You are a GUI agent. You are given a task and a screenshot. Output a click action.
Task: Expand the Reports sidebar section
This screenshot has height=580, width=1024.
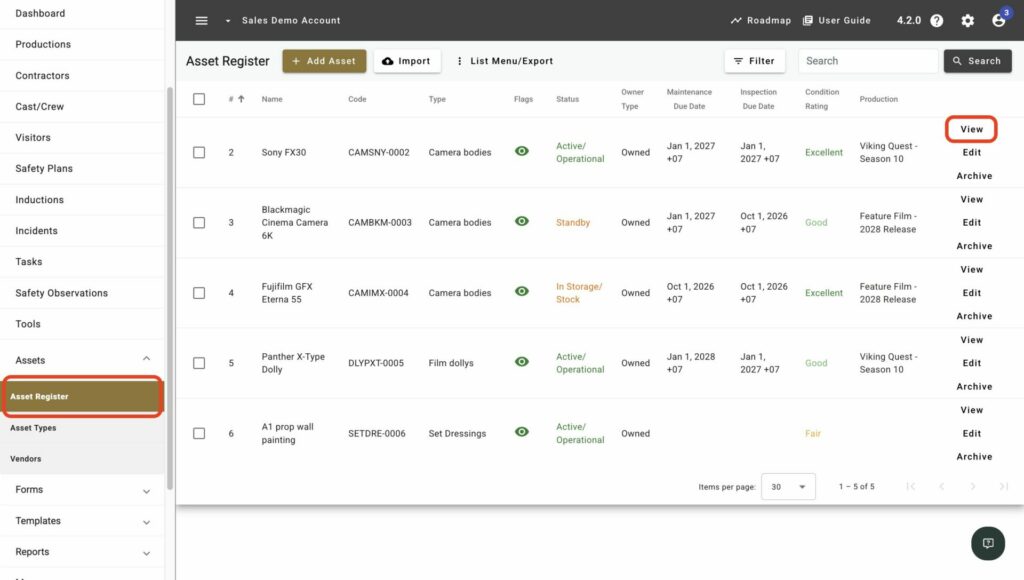[146, 553]
